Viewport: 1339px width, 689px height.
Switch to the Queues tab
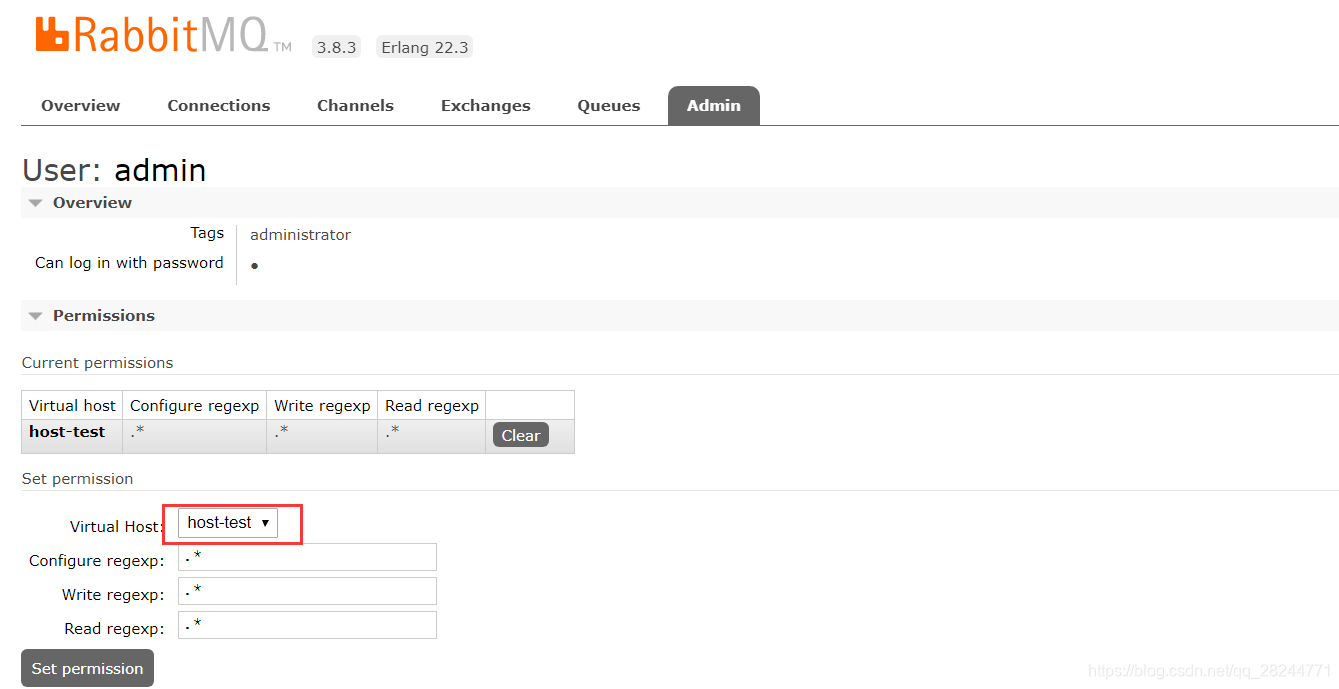click(609, 106)
